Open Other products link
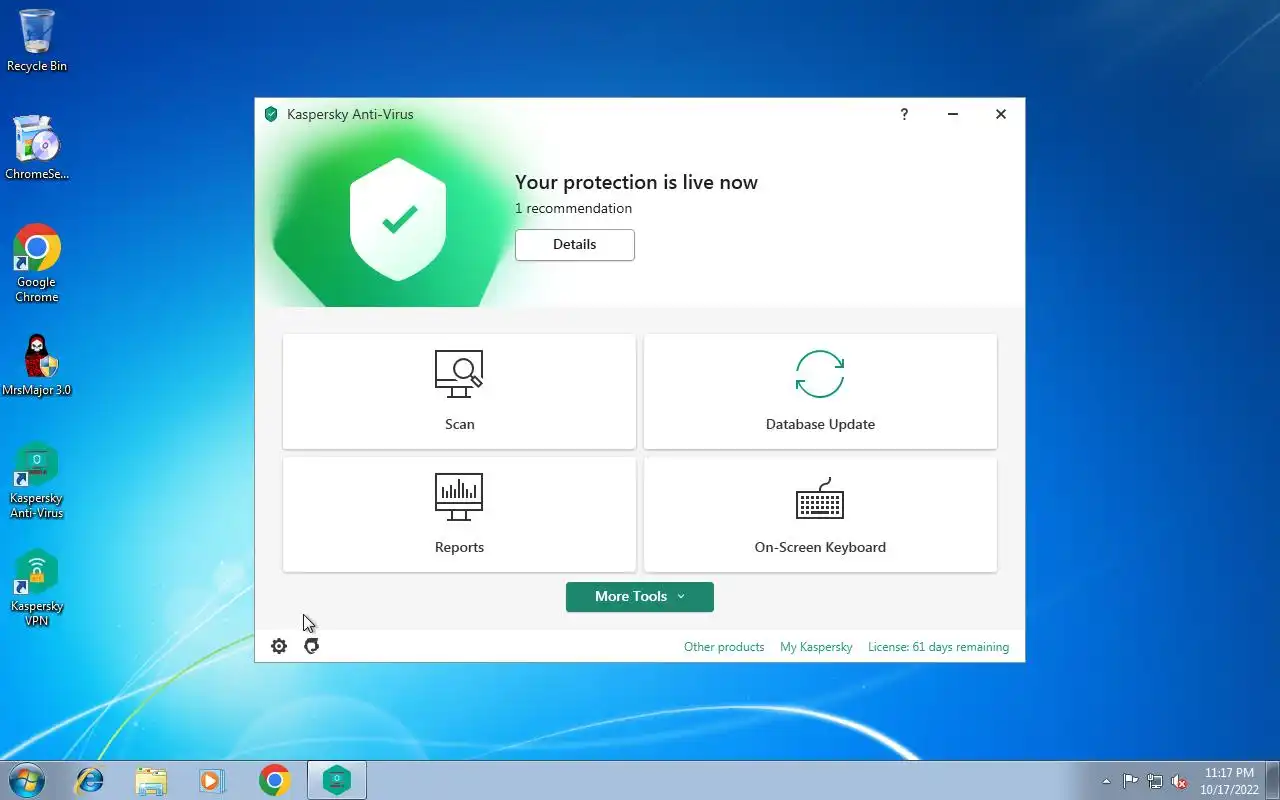Viewport: 1280px width, 800px height. tap(724, 647)
